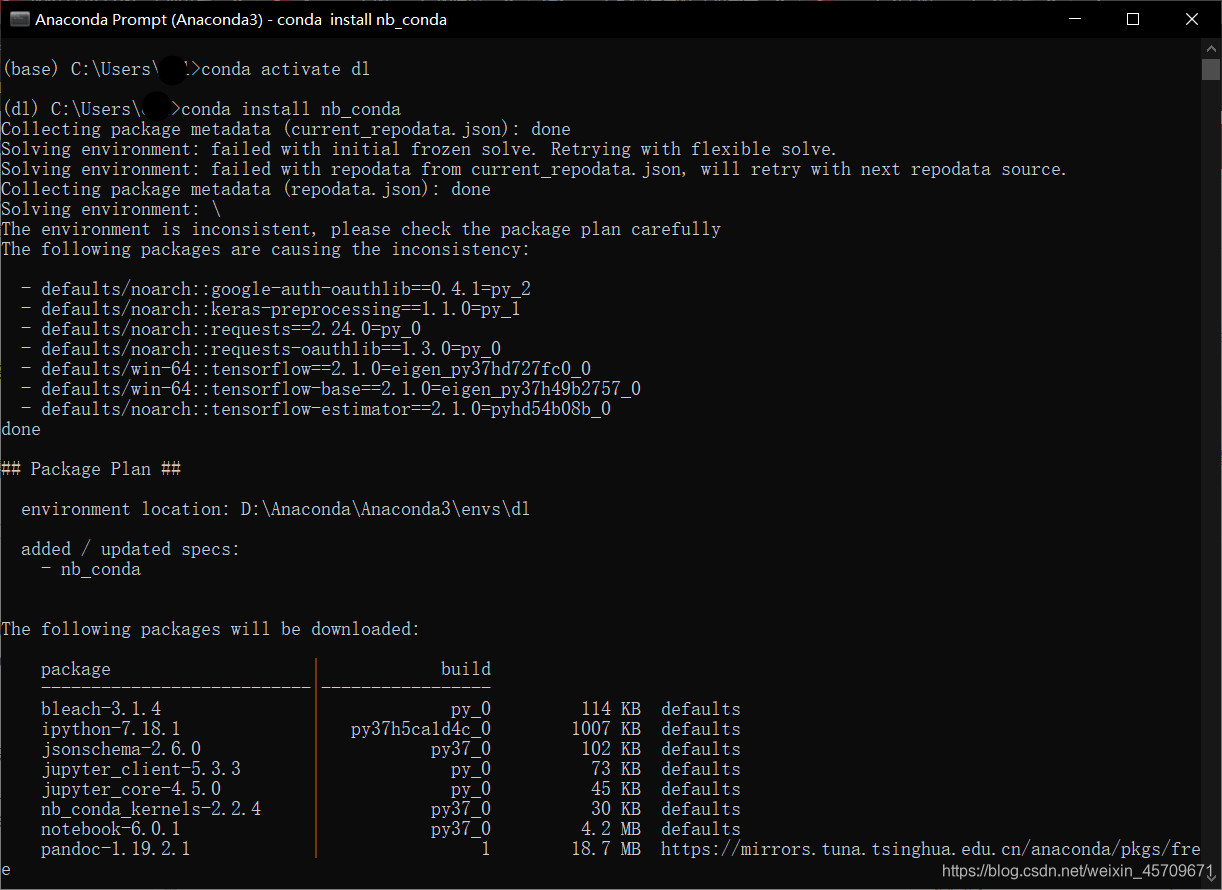This screenshot has width=1222, height=890.
Task: Click the py37h5ca1d4c_0 build value
Action: pos(421,729)
